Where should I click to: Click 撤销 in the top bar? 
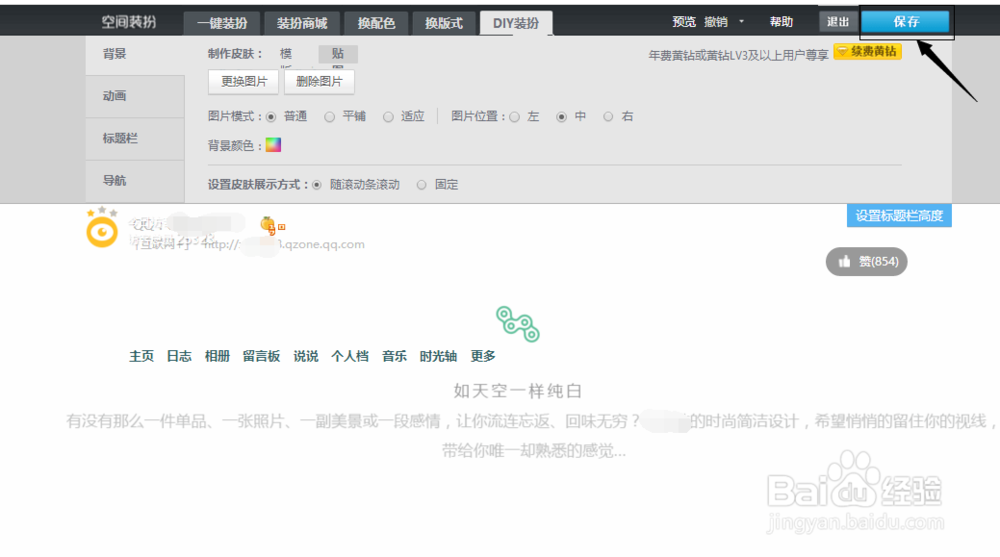(716, 22)
